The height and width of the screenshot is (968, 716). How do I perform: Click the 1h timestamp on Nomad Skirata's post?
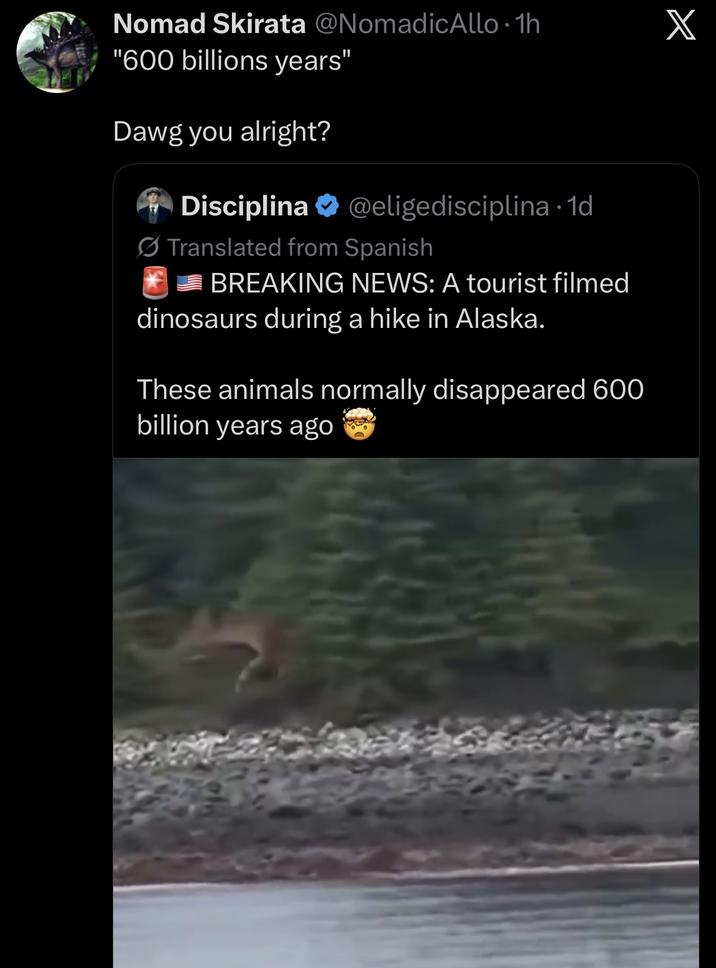(x=530, y=24)
